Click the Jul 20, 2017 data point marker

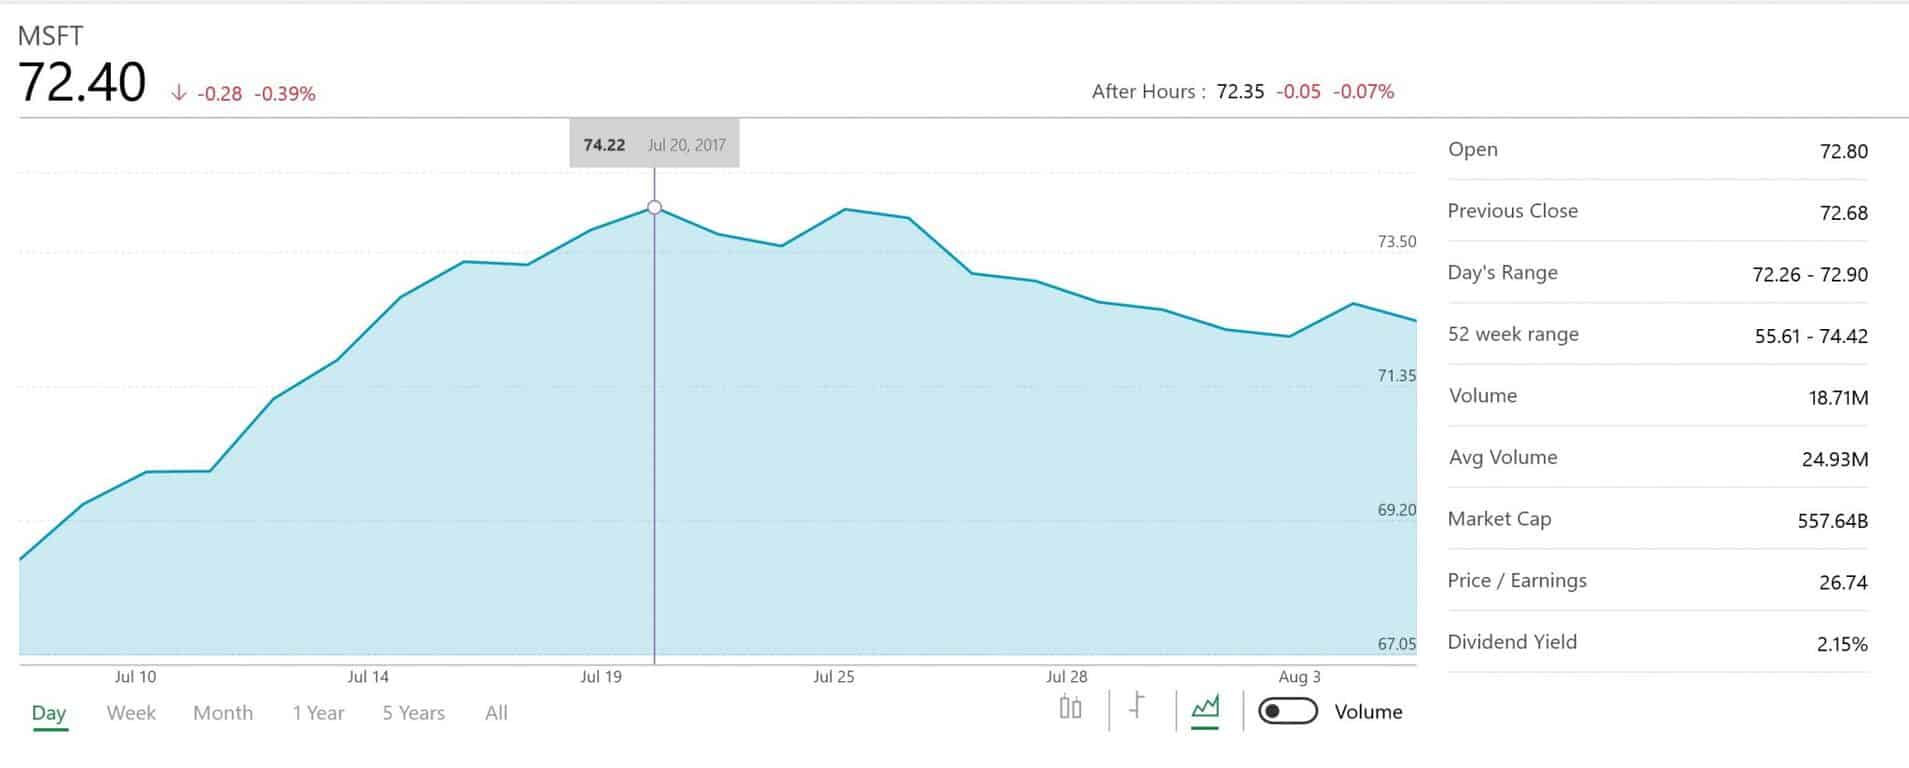pos(654,208)
